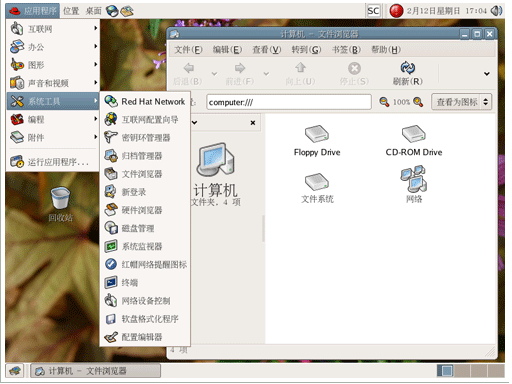Screen dimensions: 512x384
Task: Launch 磁盘管理
Action: pos(145,228)
